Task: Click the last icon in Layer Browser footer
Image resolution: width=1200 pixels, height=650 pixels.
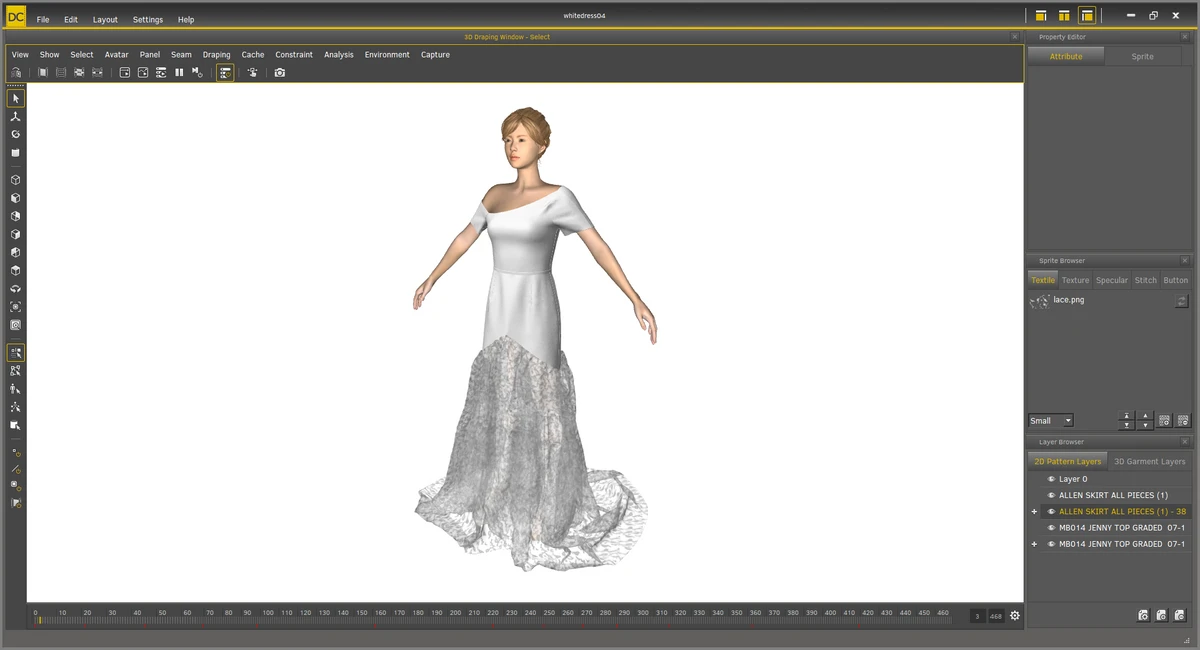Action: click(1180, 616)
